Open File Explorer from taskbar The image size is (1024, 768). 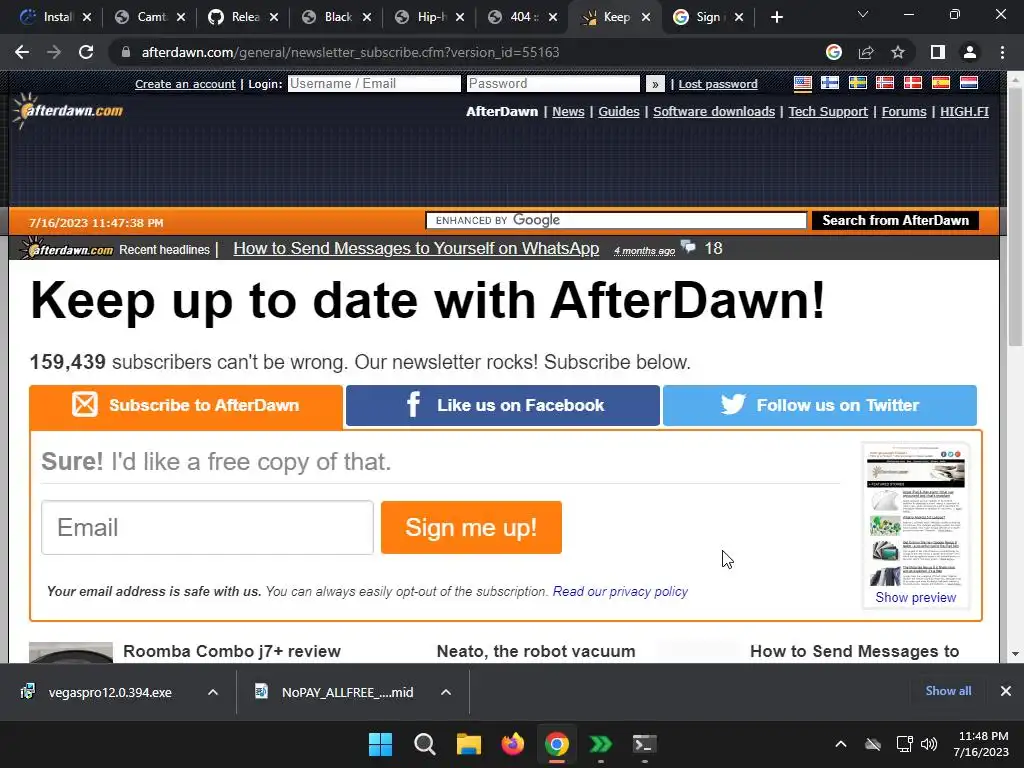click(x=468, y=744)
